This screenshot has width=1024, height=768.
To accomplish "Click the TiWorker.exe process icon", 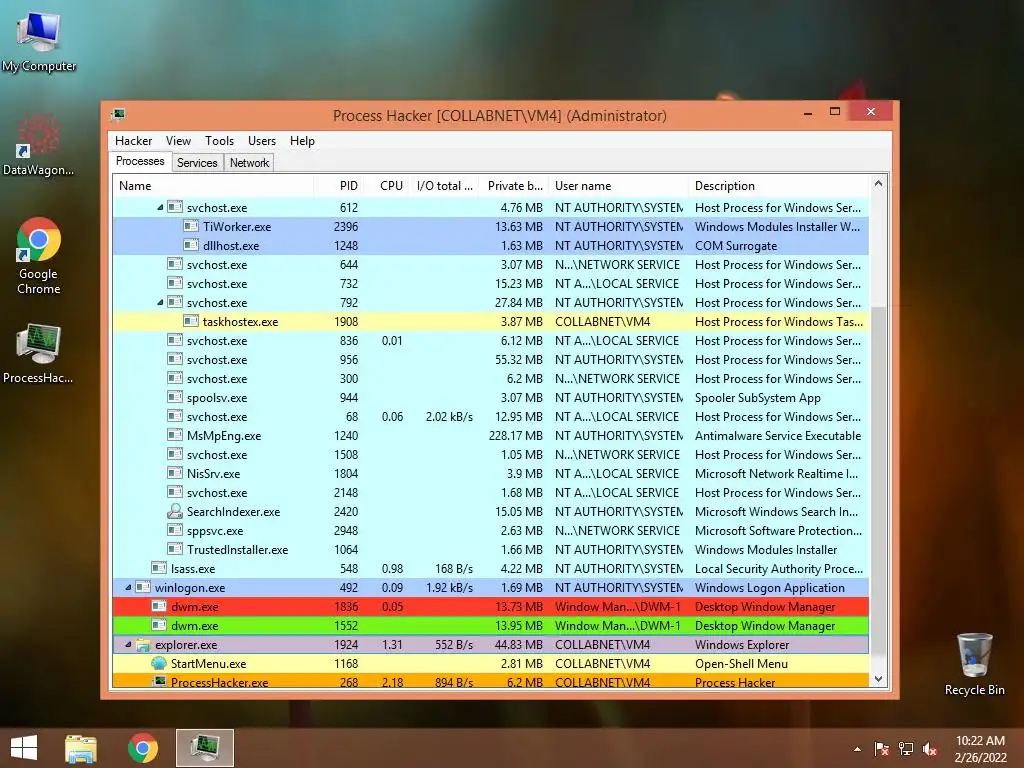I will [x=191, y=227].
